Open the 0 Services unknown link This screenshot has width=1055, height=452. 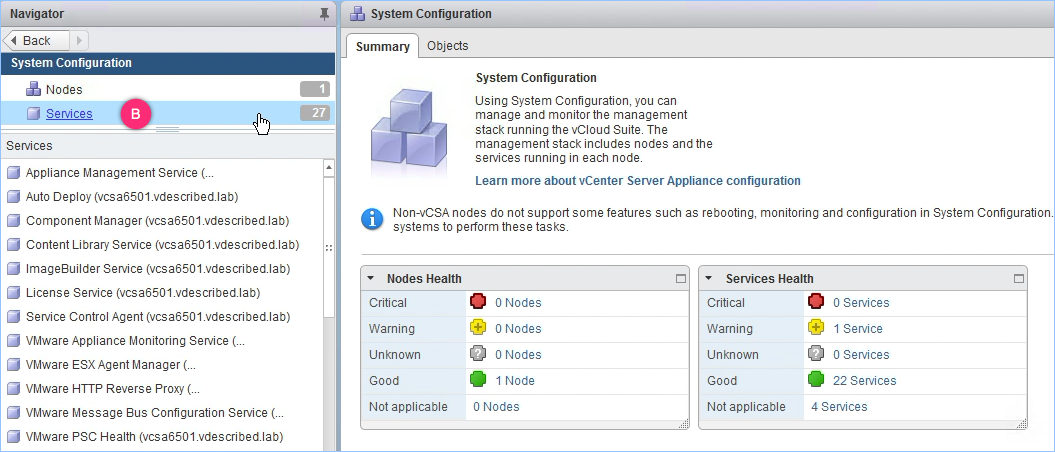click(x=861, y=354)
